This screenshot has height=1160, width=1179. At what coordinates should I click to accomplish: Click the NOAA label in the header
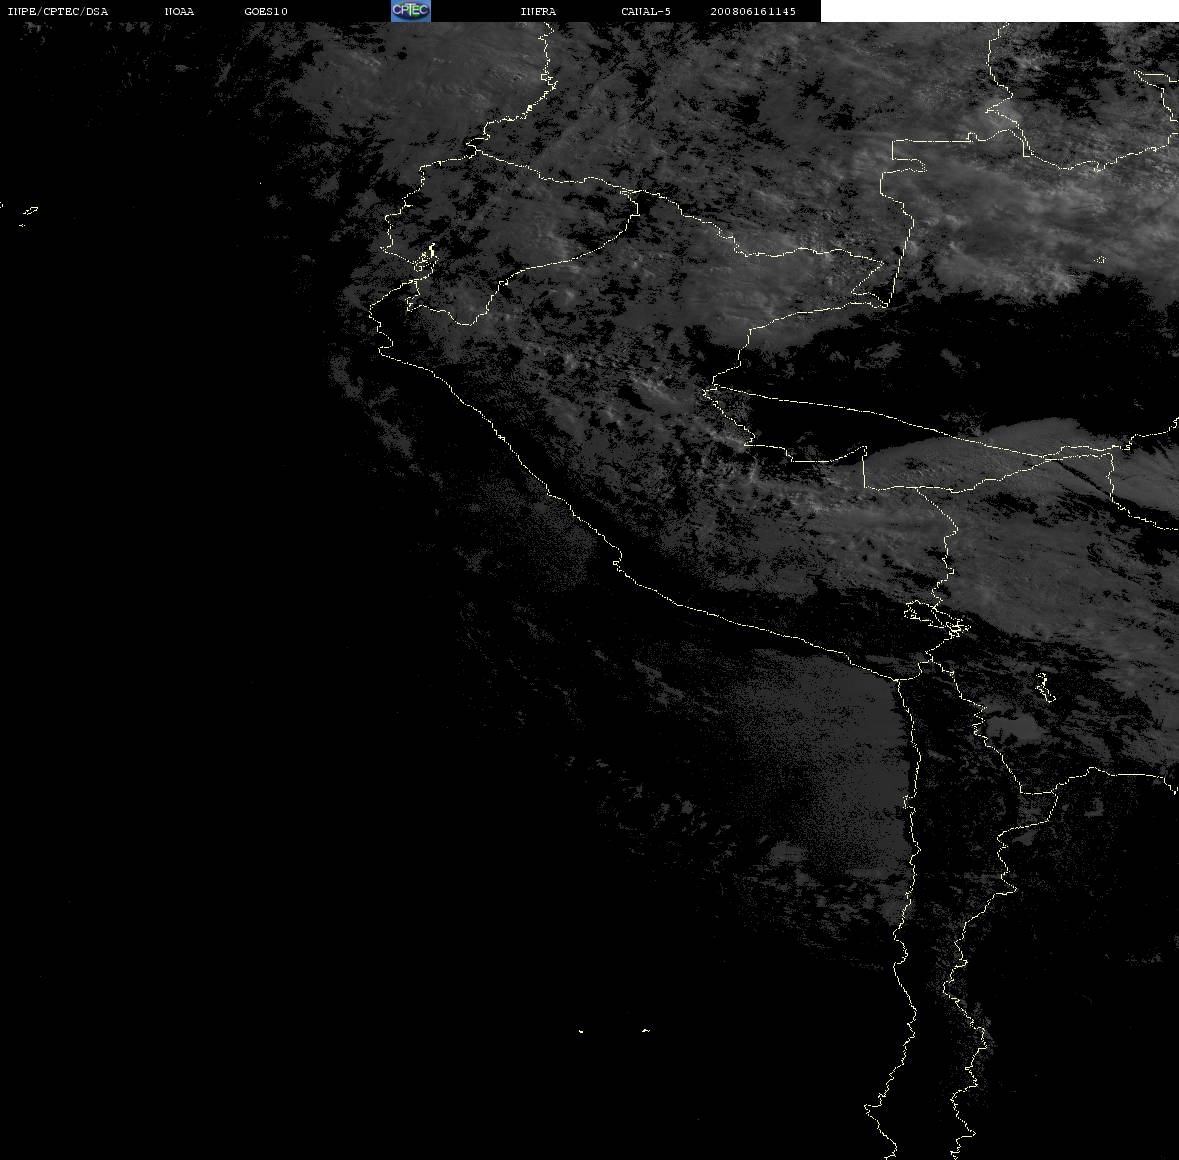(179, 11)
